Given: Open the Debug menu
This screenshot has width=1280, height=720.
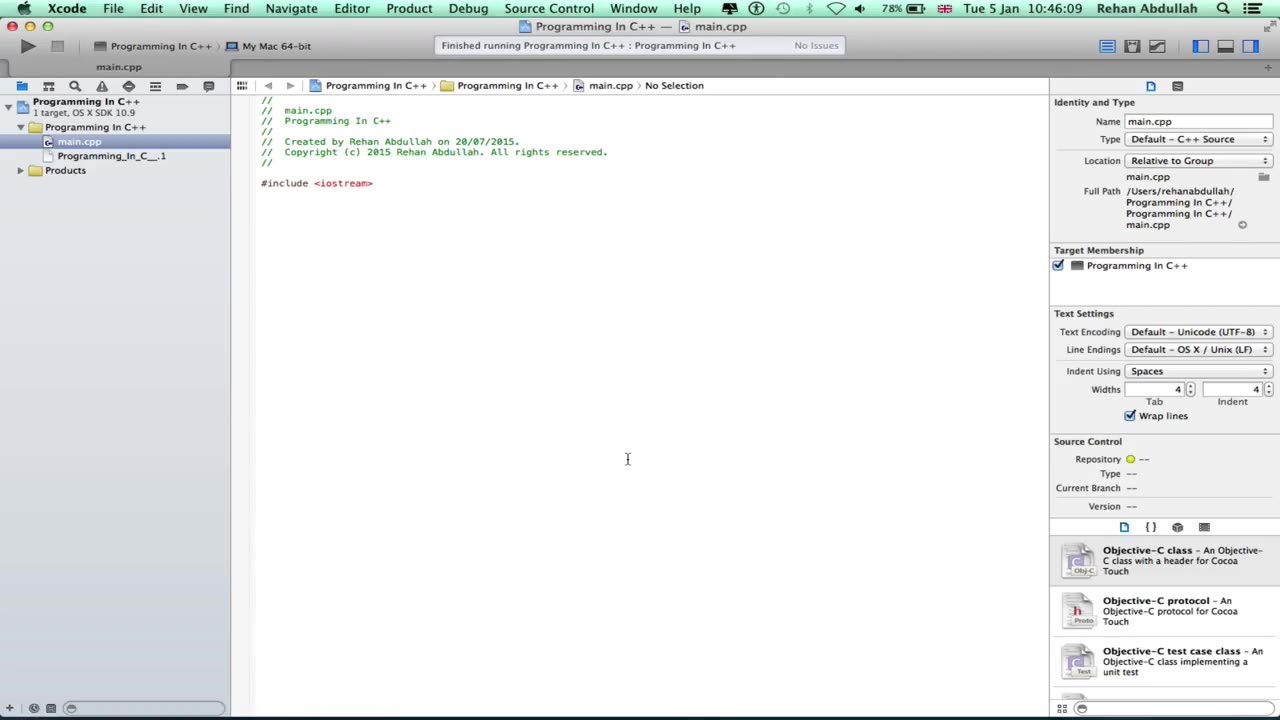Looking at the screenshot, I should click(x=468, y=8).
